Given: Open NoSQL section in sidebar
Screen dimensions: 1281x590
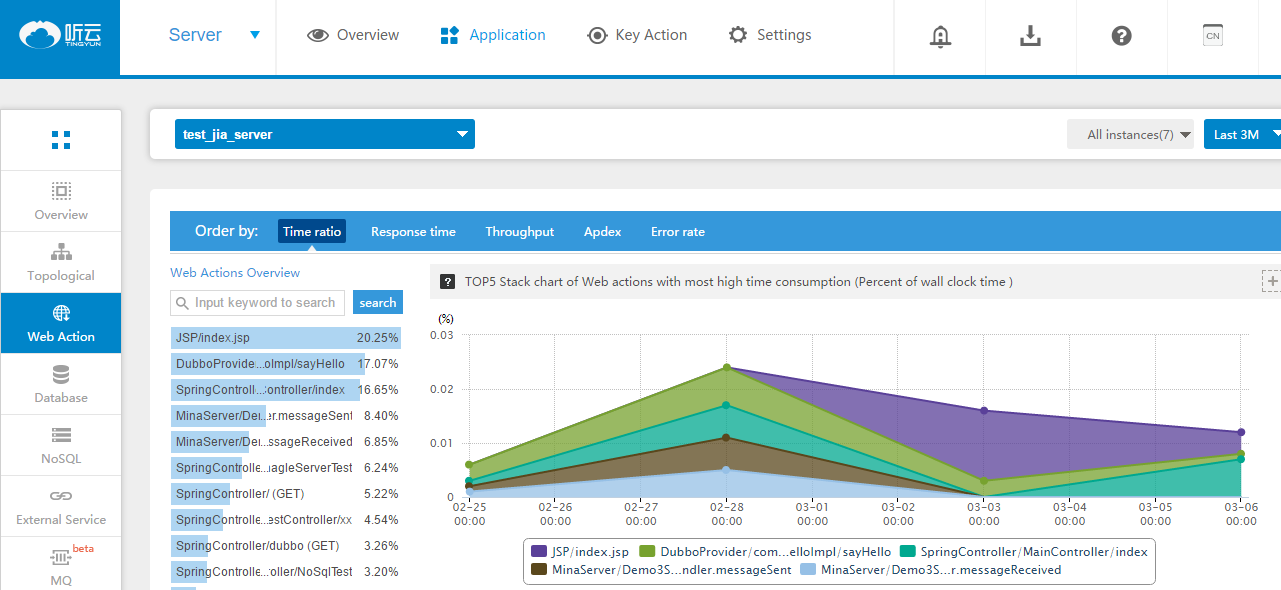Looking at the screenshot, I should click(61, 445).
